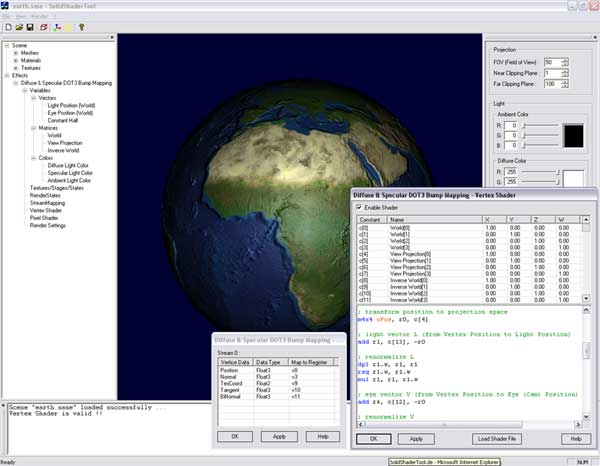This screenshot has width=600, height=466.
Task: Click the Ambient Color R slider
Action: pos(541,125)
